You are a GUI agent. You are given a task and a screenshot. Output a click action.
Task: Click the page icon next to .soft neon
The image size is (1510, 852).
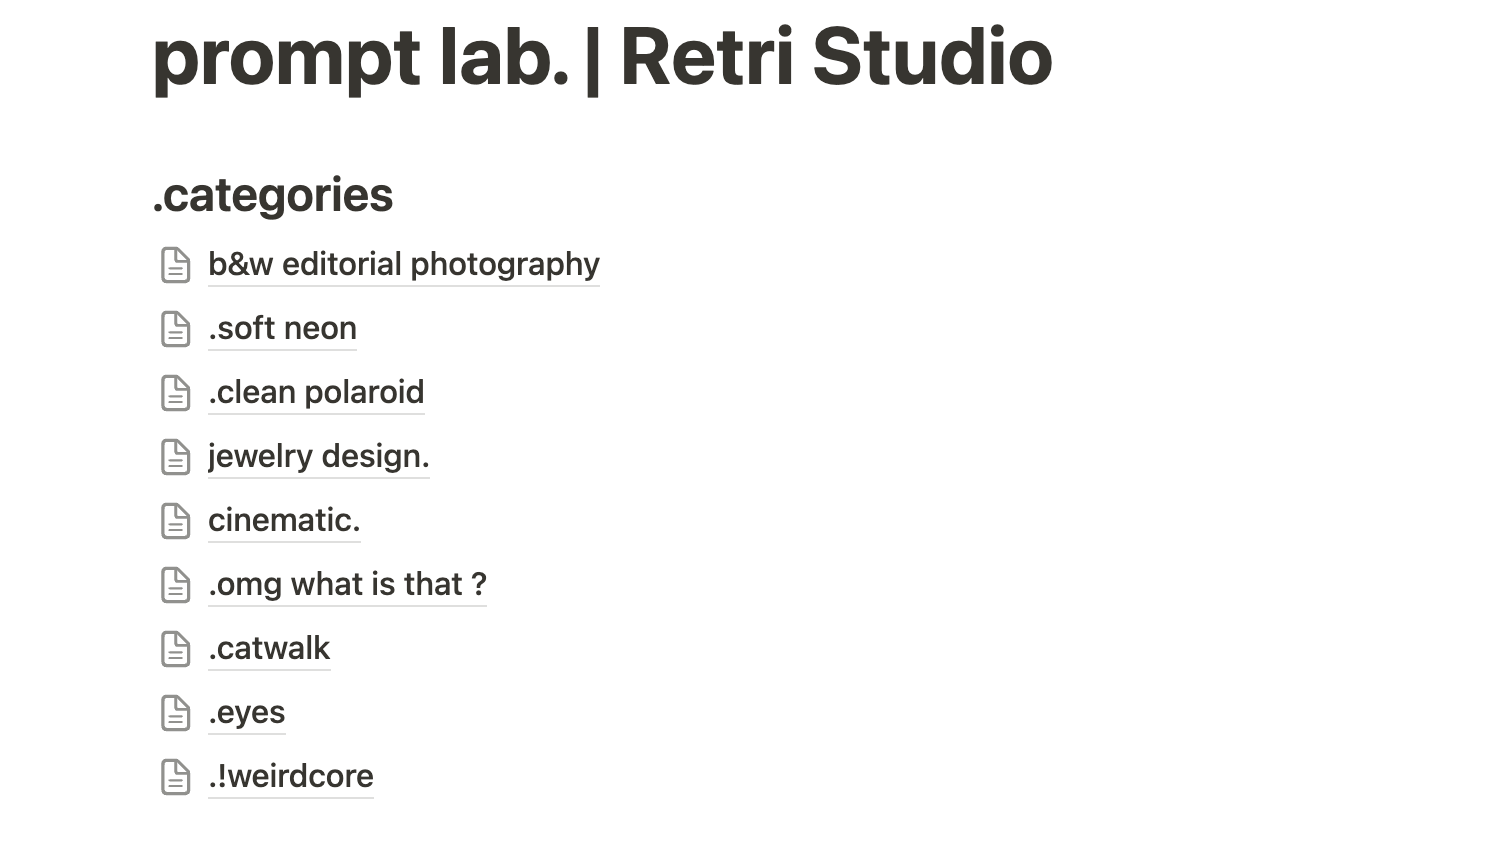pyautogui.click(x=175, y=329)
